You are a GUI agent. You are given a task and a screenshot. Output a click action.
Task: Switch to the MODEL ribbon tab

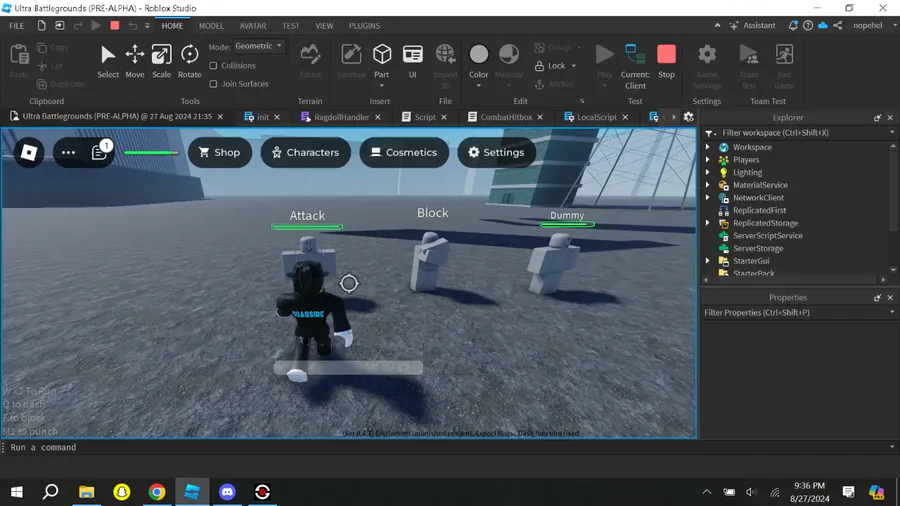(211, 26)
